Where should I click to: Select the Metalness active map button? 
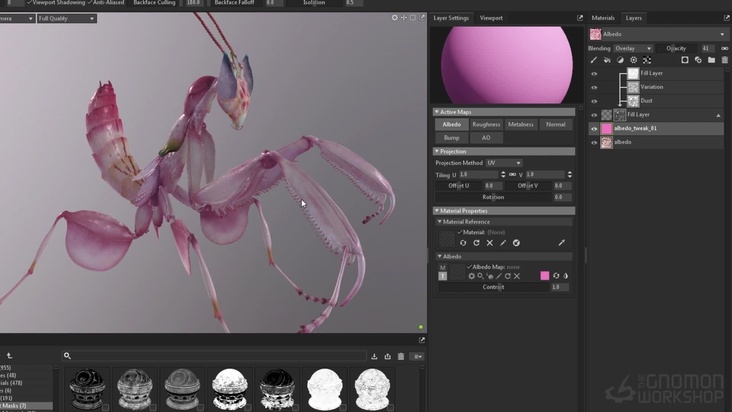click(x=520, y=124)
